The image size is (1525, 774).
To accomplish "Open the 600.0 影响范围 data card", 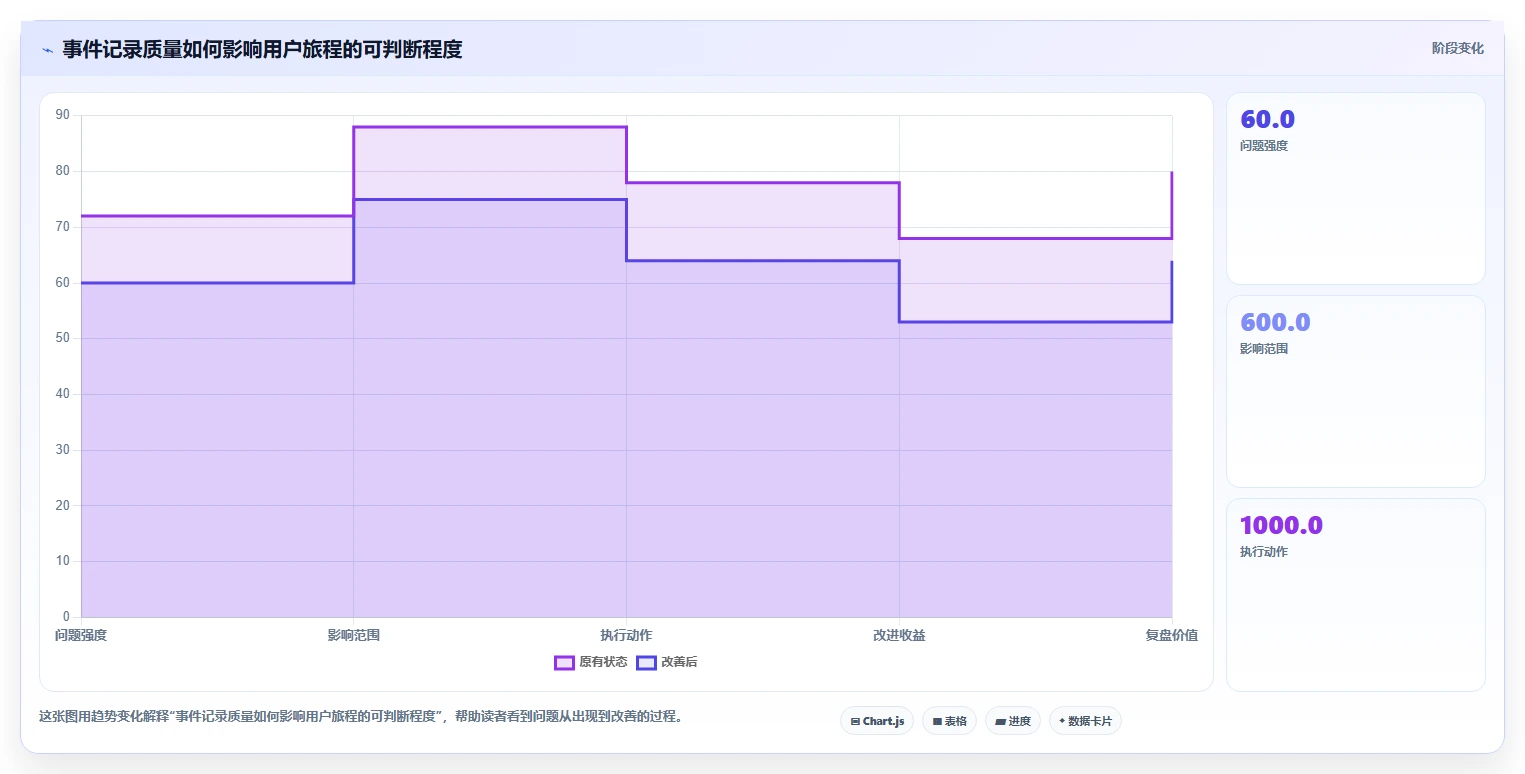I will (1355, 391).
